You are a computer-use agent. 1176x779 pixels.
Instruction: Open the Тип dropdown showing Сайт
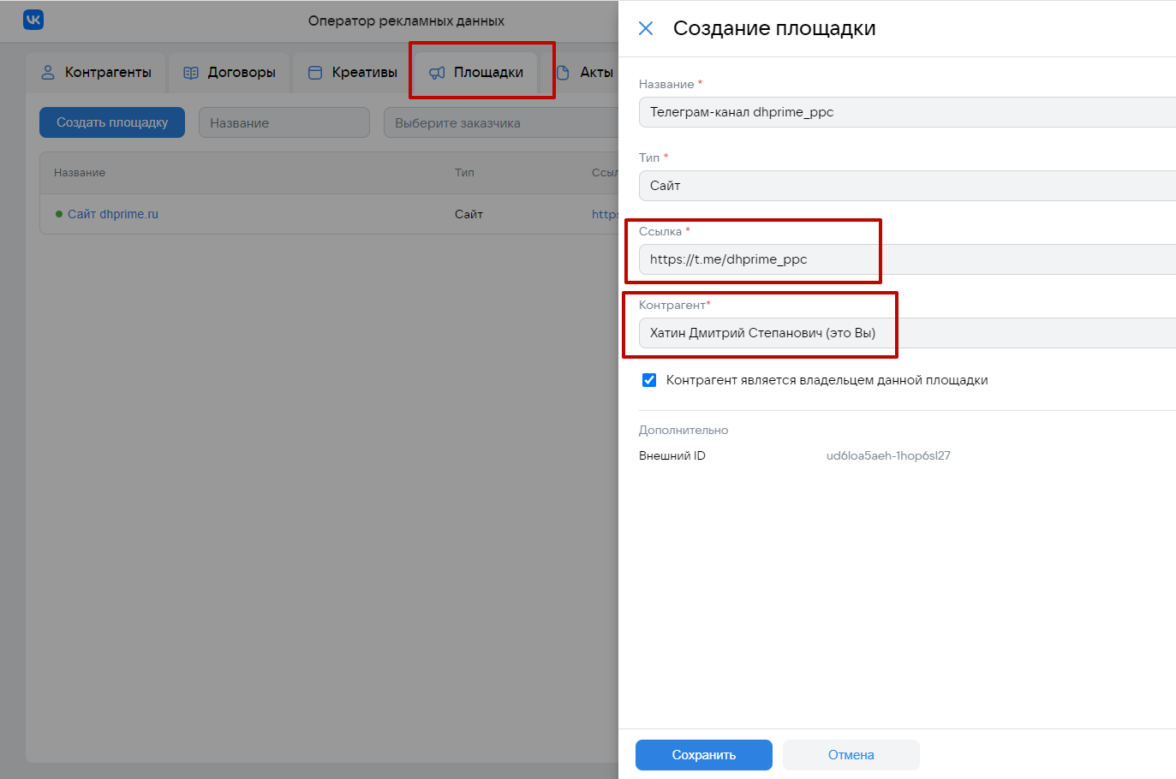[x=905, y=186]
